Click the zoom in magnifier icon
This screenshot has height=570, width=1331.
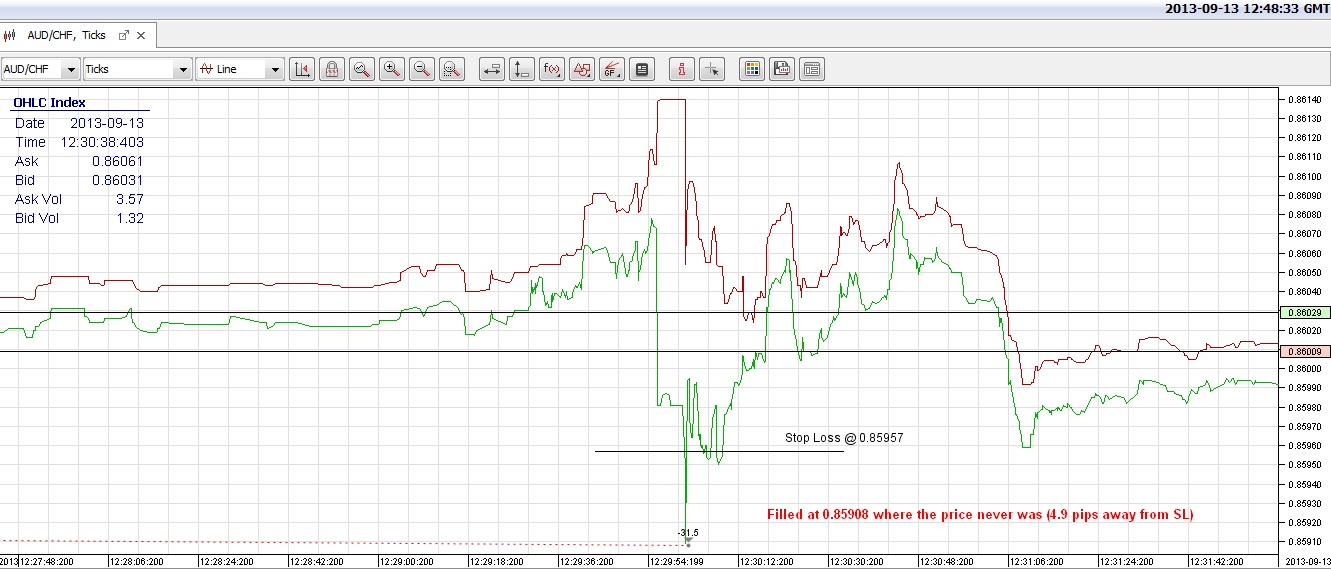[x=392, y=69]
